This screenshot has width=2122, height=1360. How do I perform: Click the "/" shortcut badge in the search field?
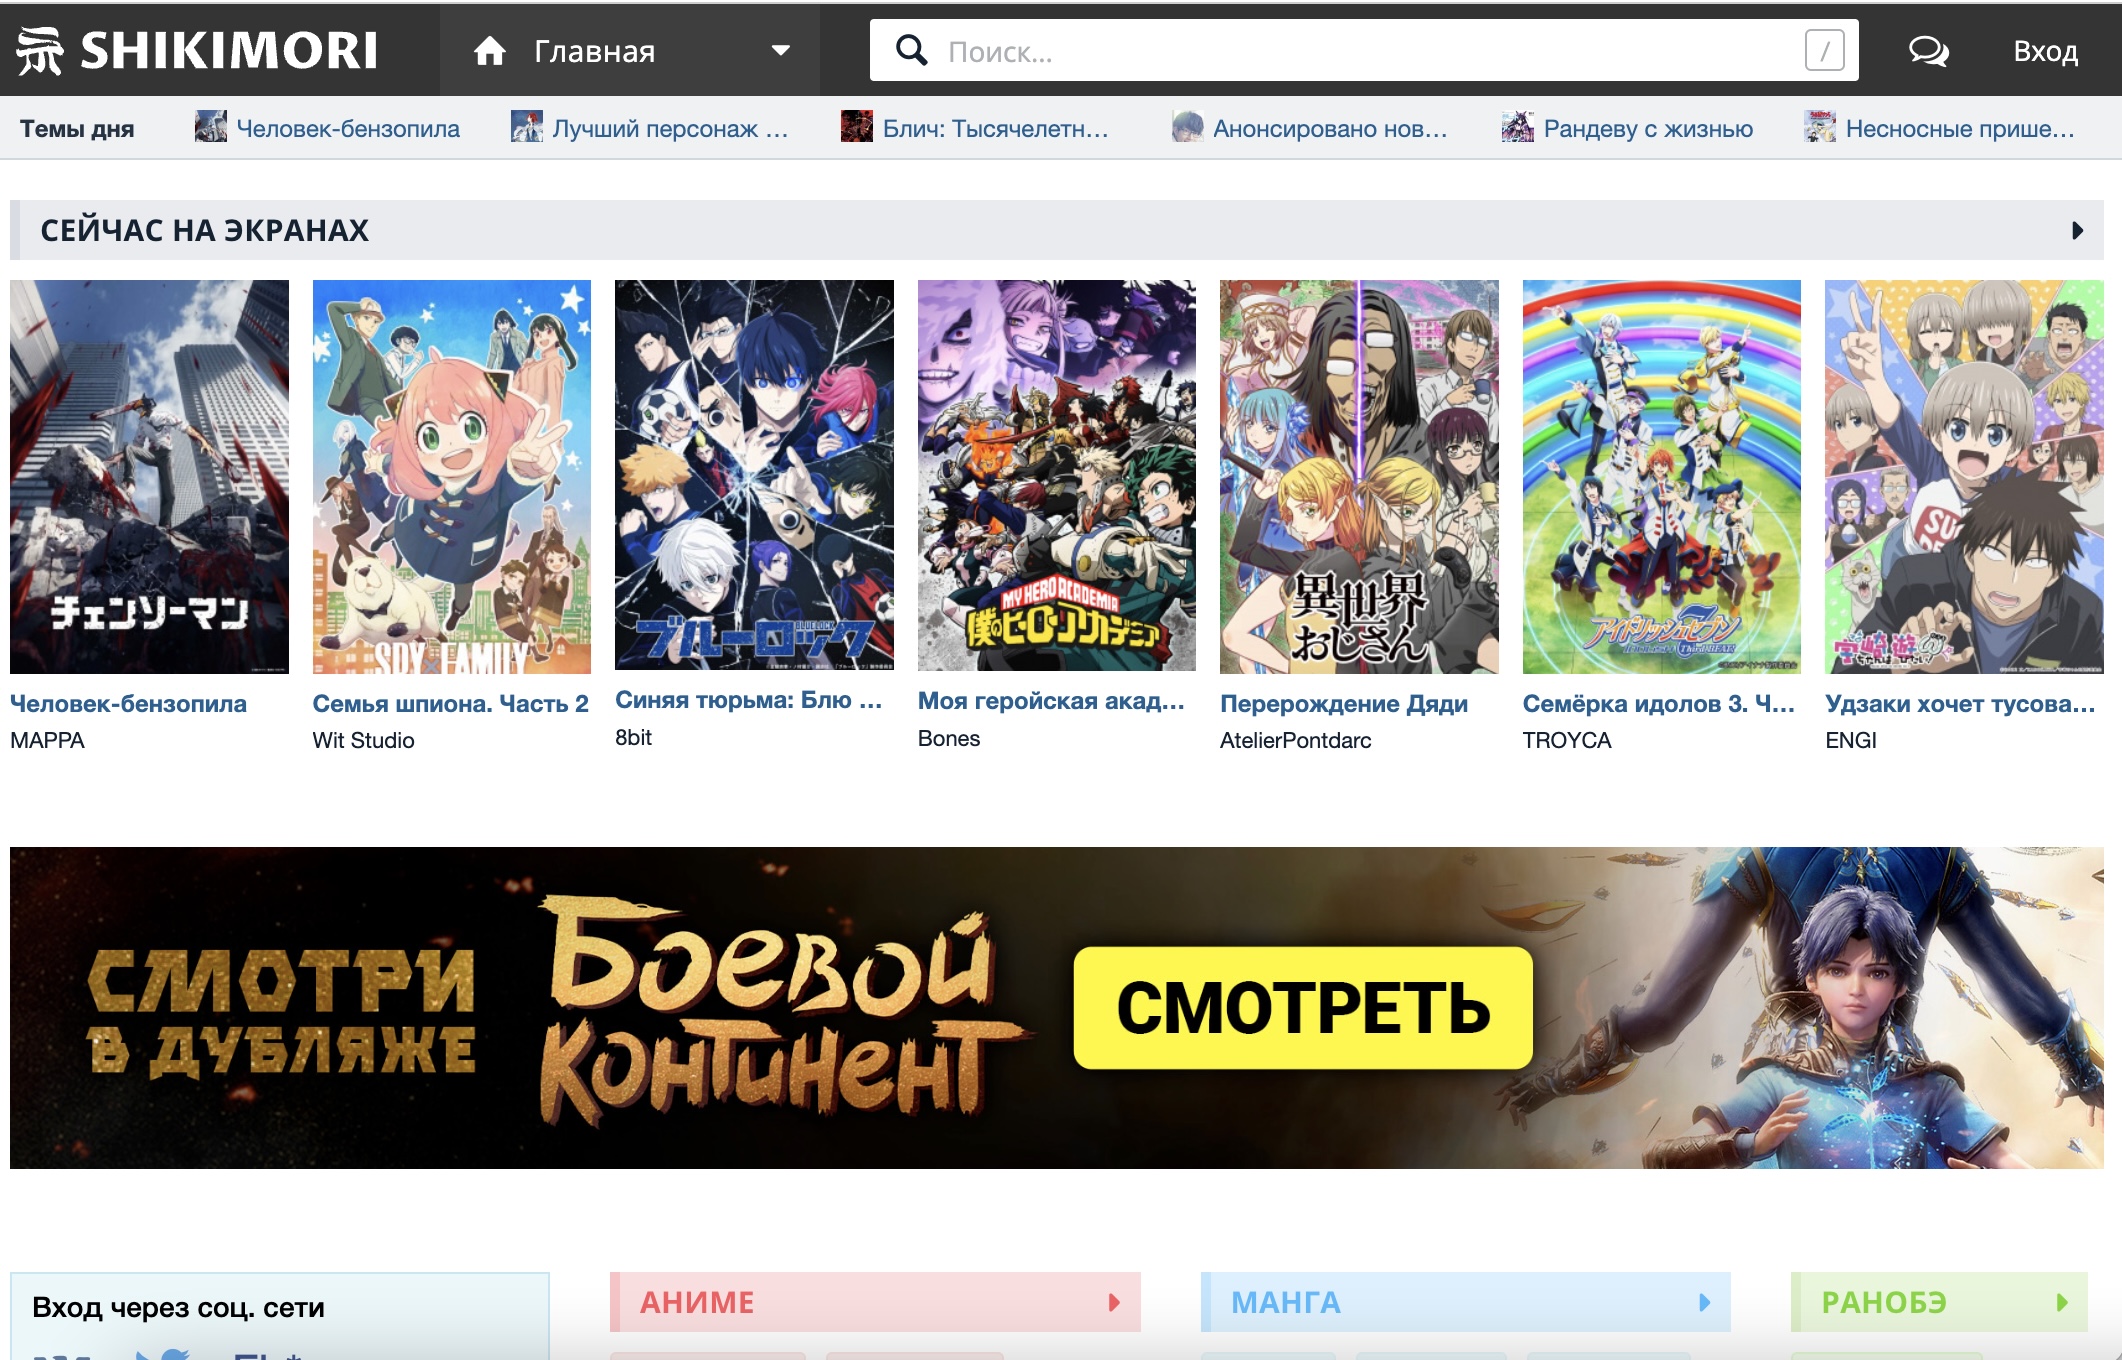click(x=1826, y=50)
